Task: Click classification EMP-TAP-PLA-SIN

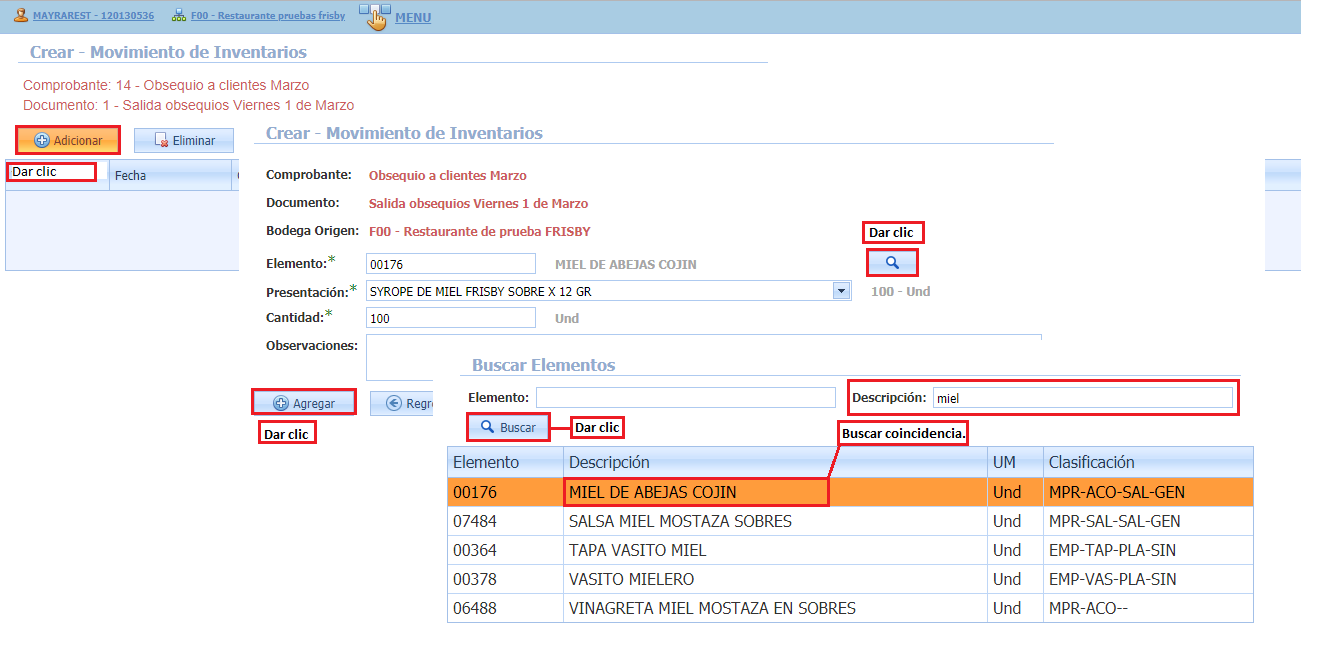Action: tap(1113, 551)
